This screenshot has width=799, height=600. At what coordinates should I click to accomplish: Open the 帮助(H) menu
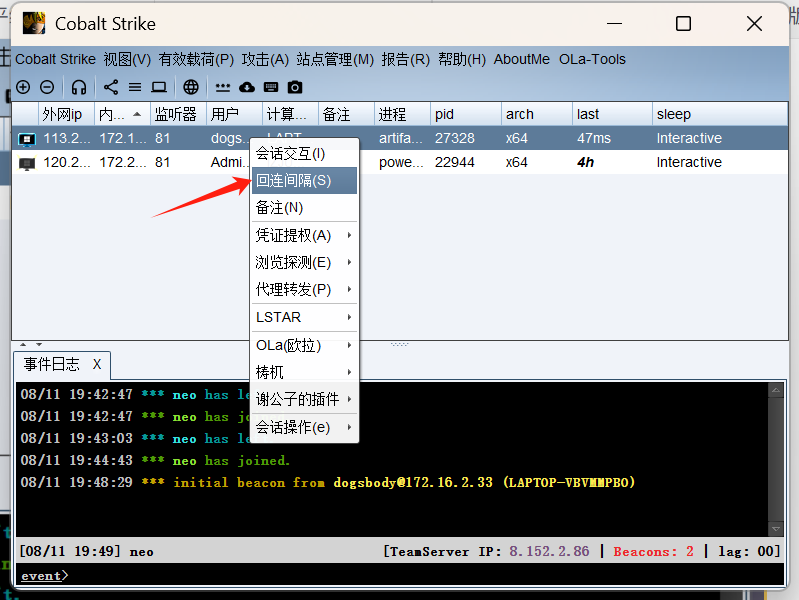462,59
